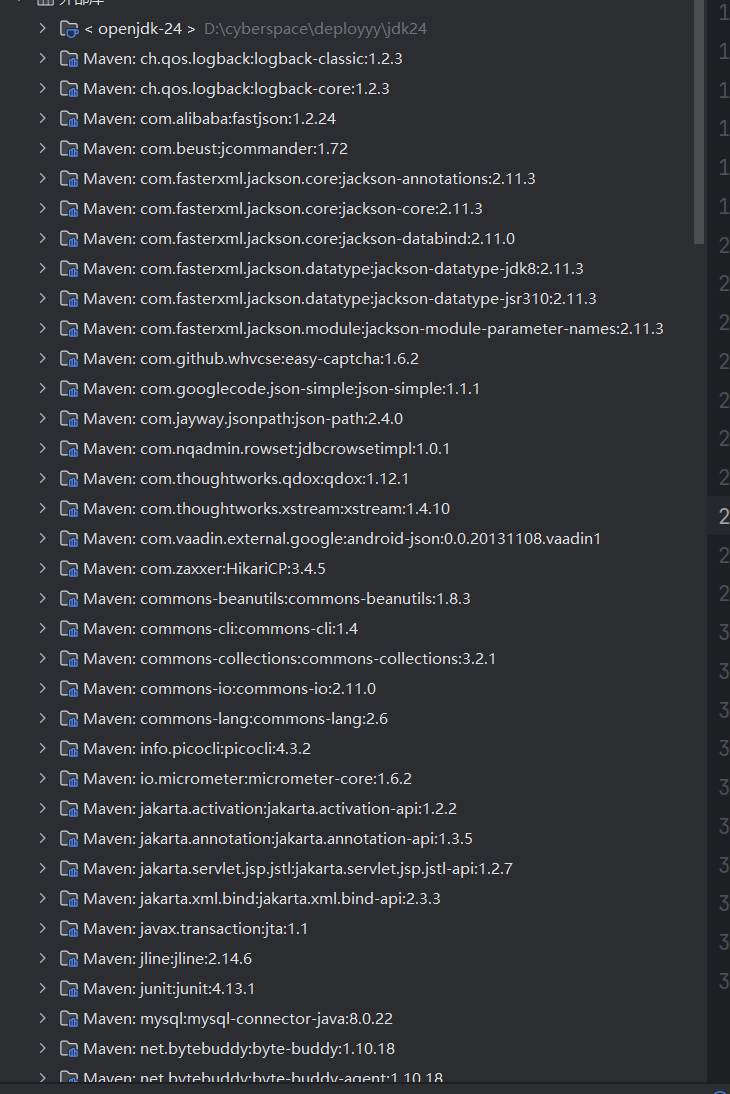Click library icon beside jdbcrowsetimpl:1.0.1
The height and width of the screenshot is (1094, 730).
(x=69, y=449)
